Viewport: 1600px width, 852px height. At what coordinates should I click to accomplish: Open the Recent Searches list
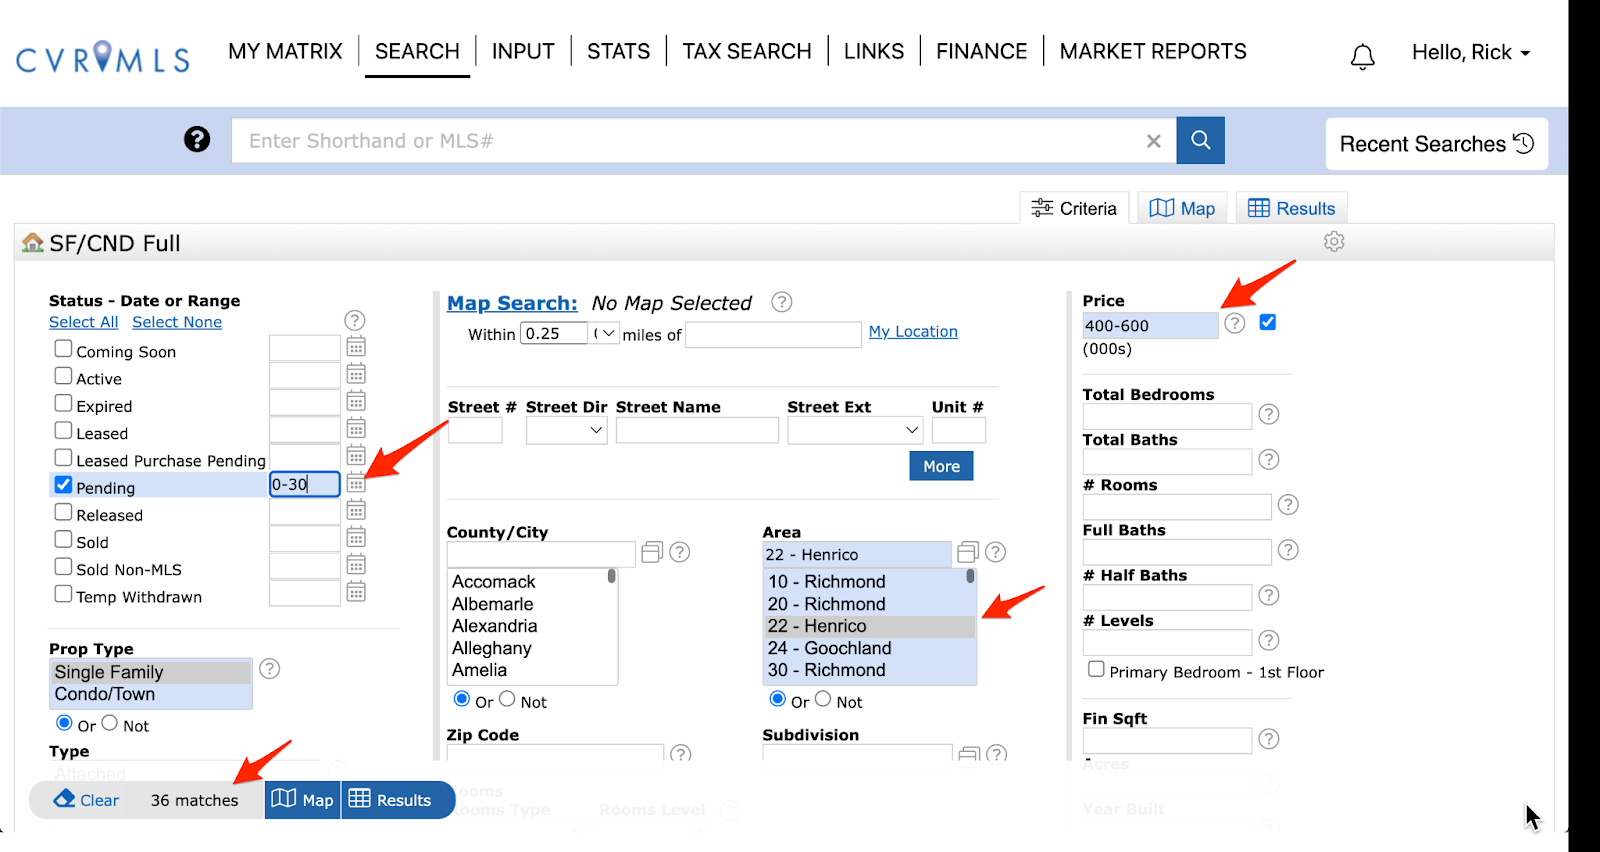tap(1437, 144)
